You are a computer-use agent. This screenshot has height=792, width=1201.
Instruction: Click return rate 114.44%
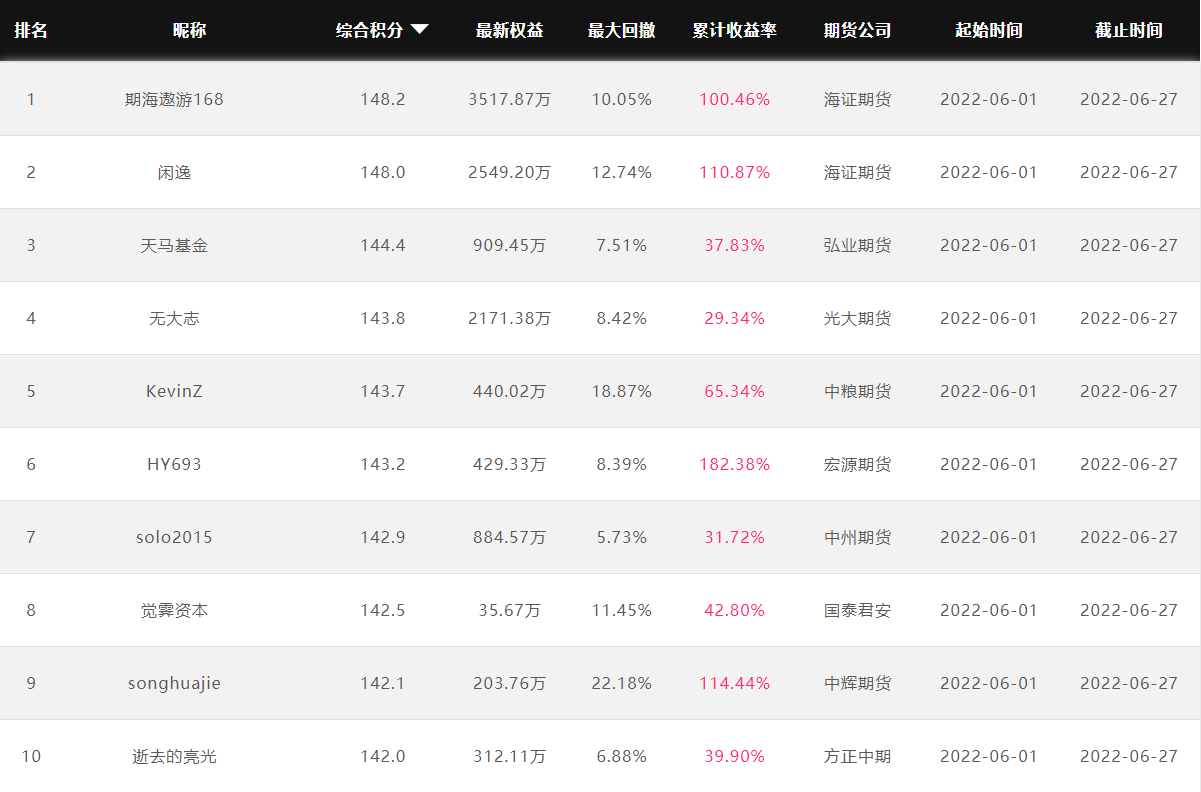point(735,683)
